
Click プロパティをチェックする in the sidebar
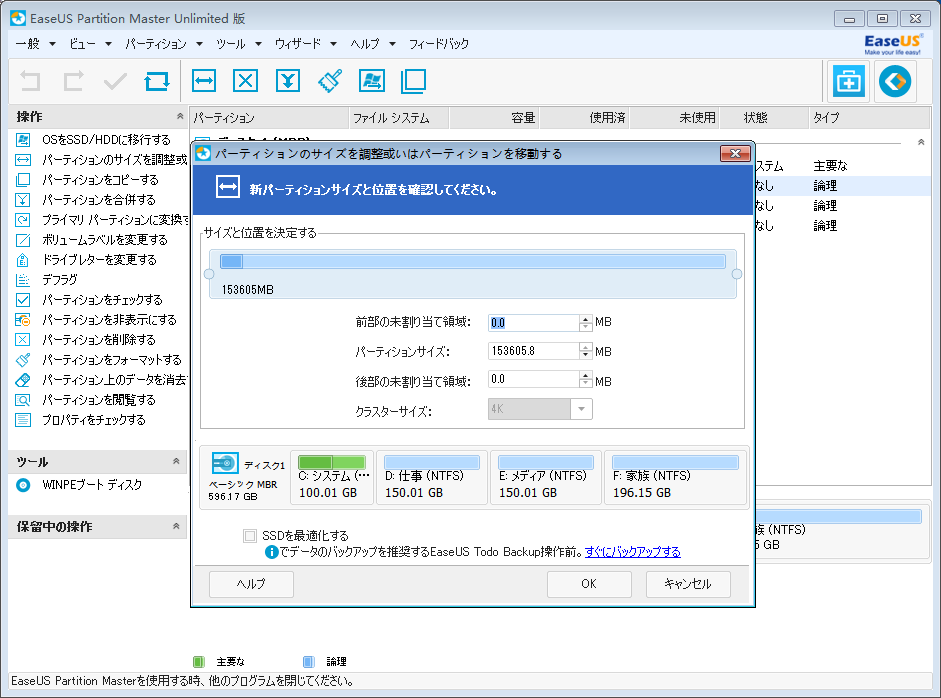click(94, 420)
